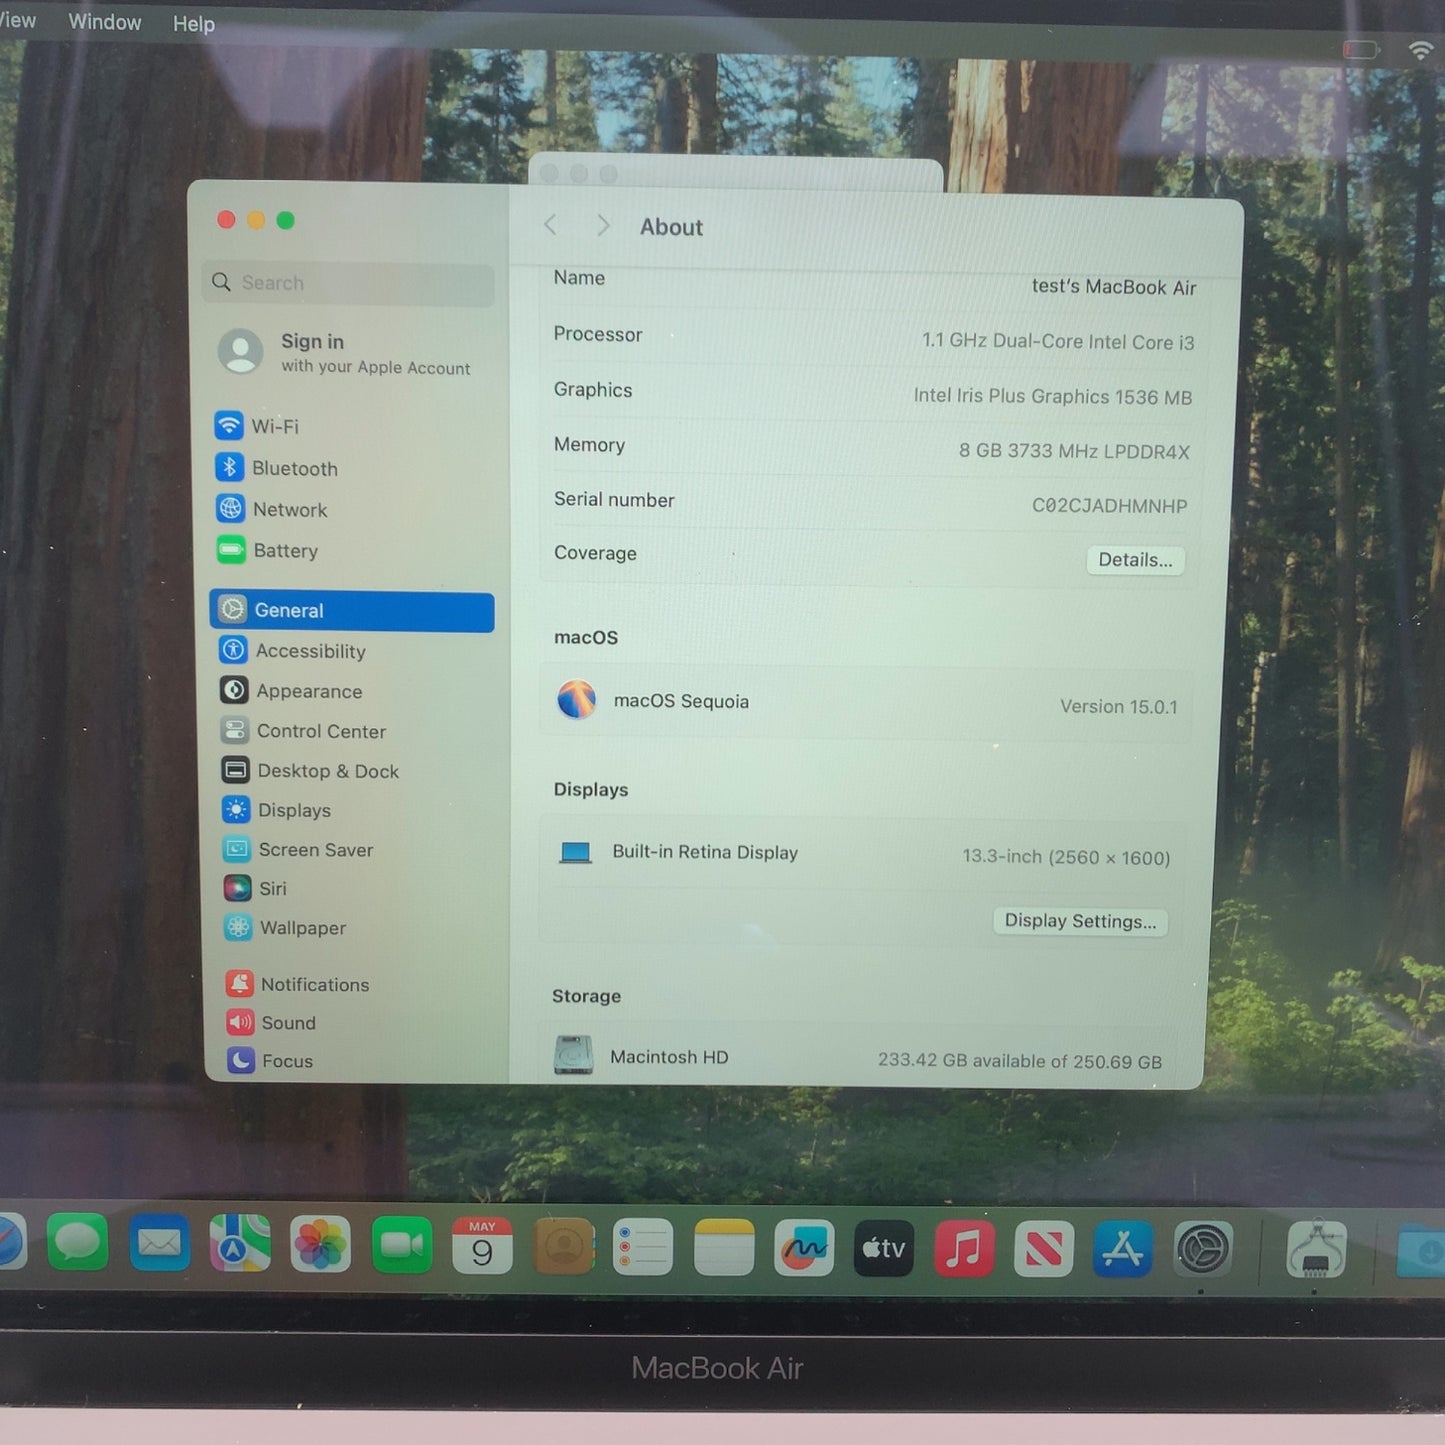Click the Macintosh HD storage row
1445x1445 pixels.
pos(858,1058)
